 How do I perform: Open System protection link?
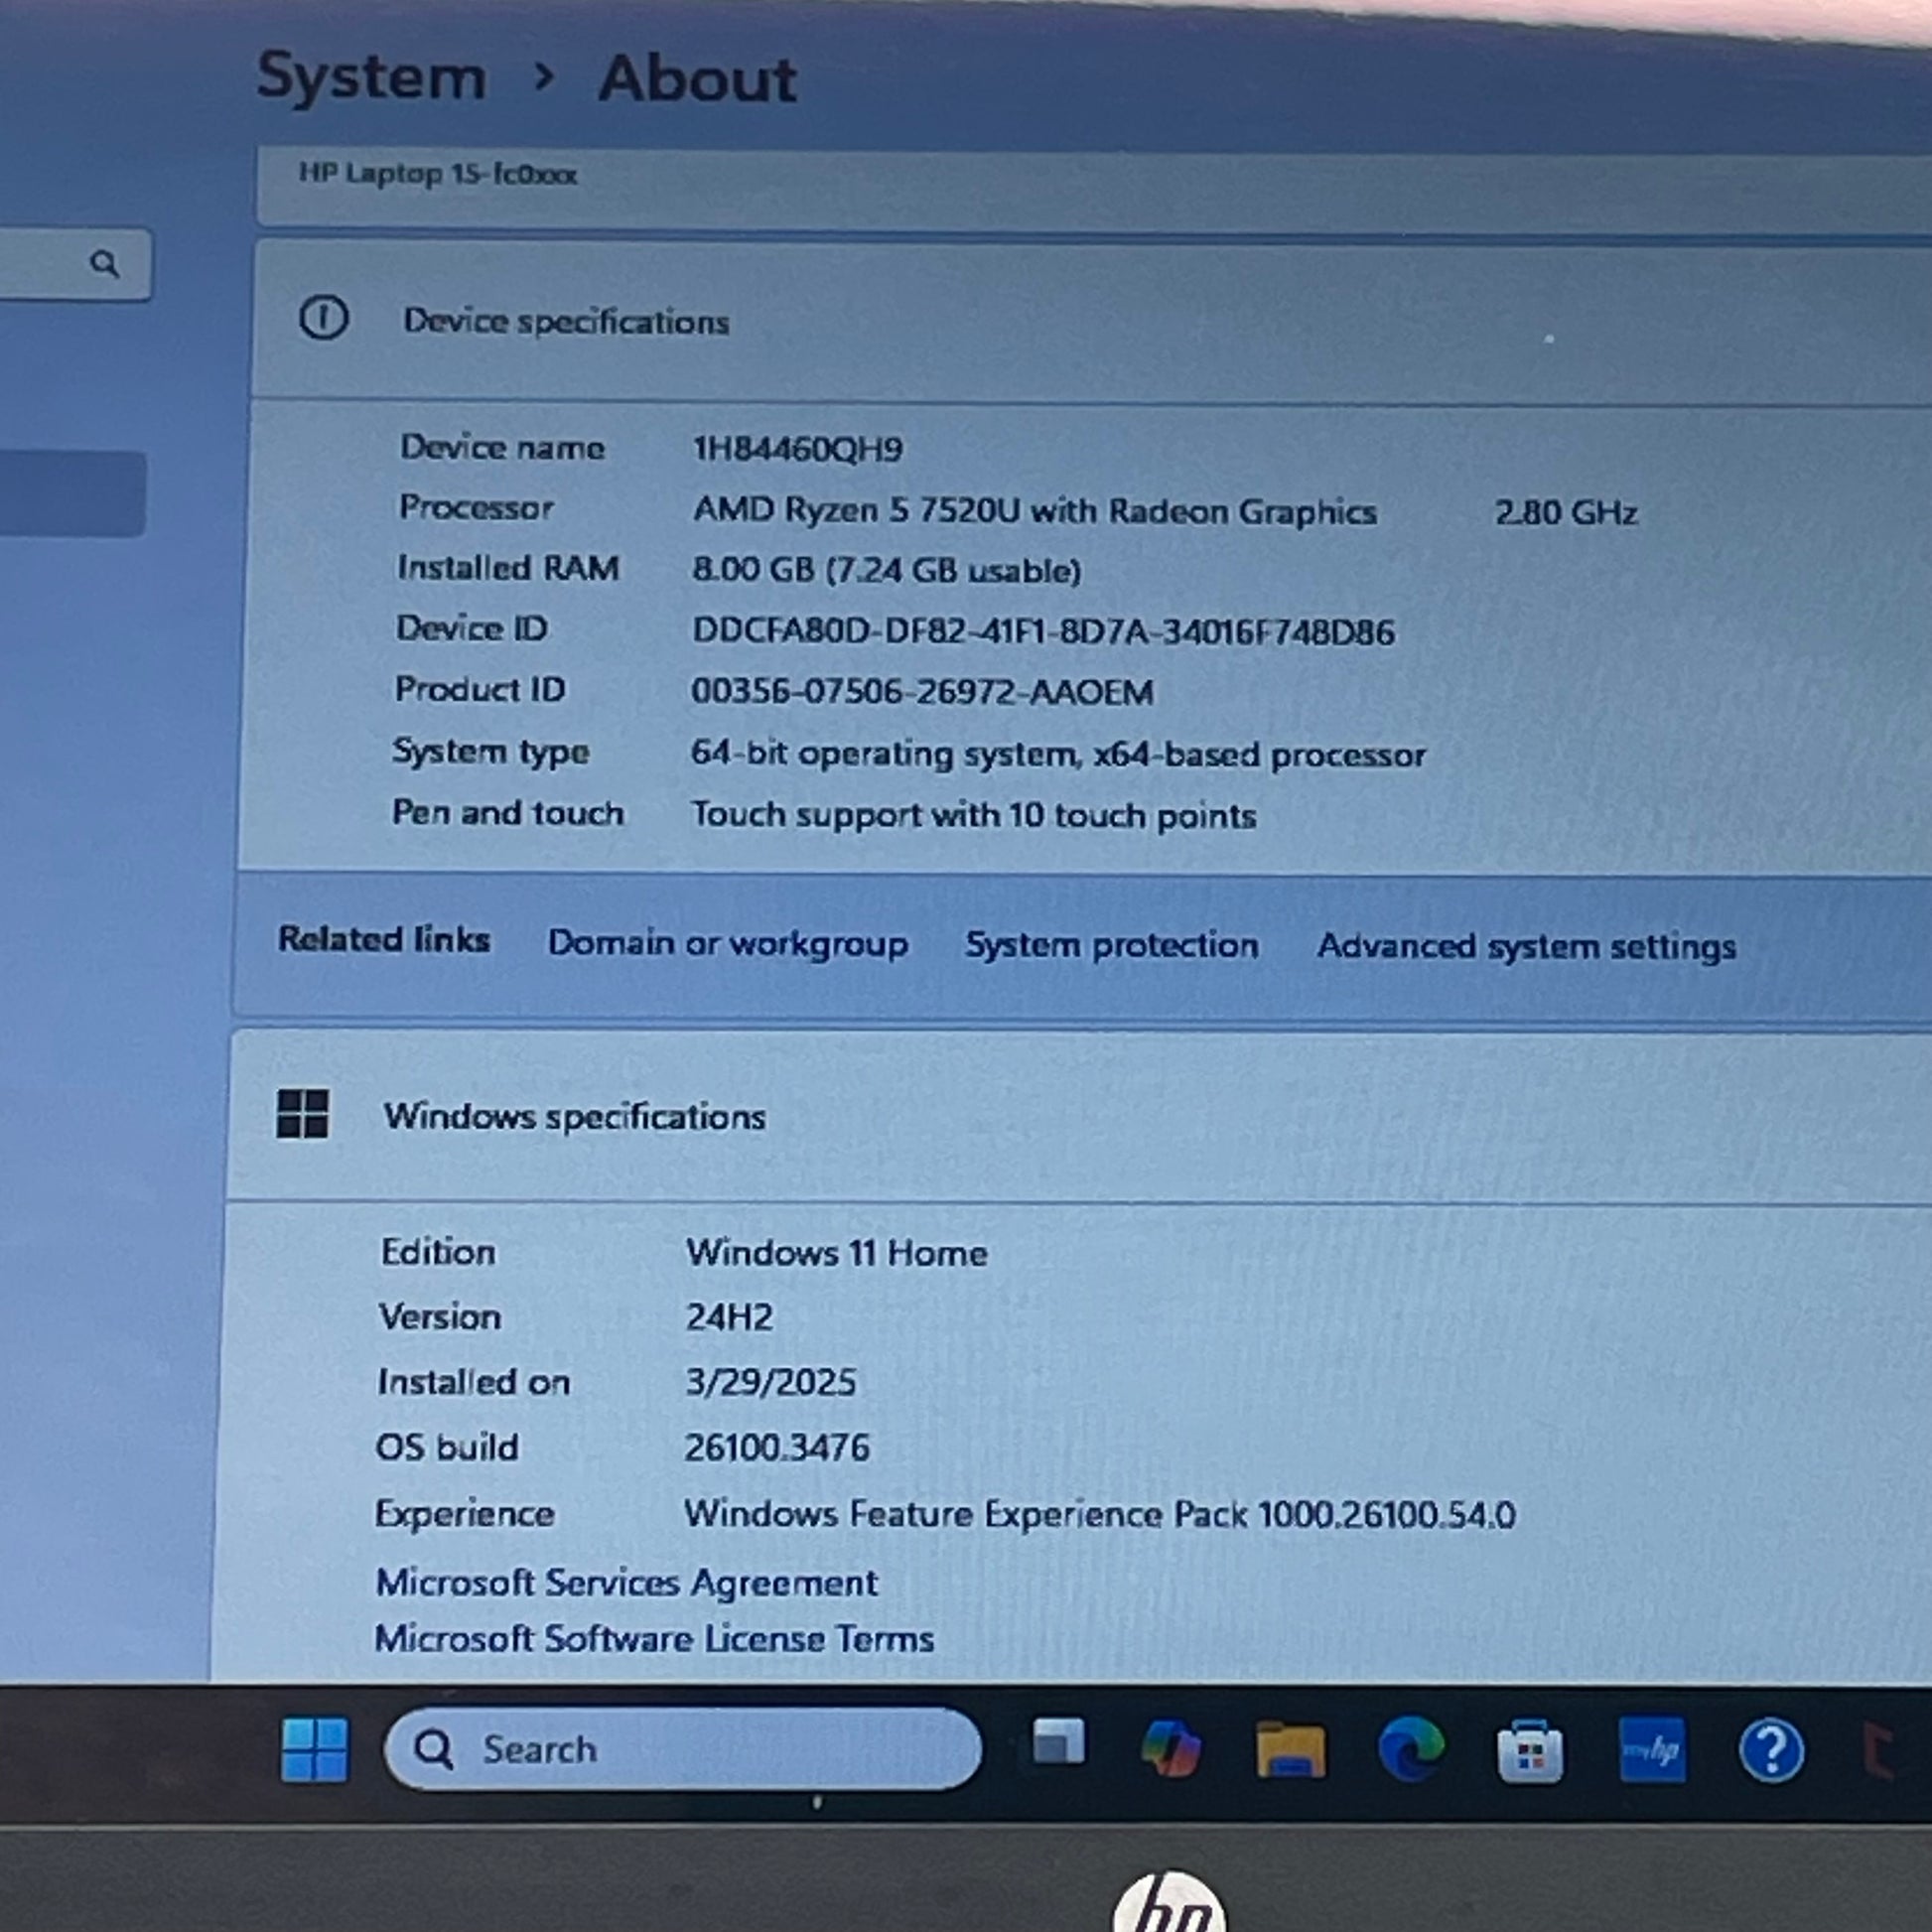pos(1111,945)
